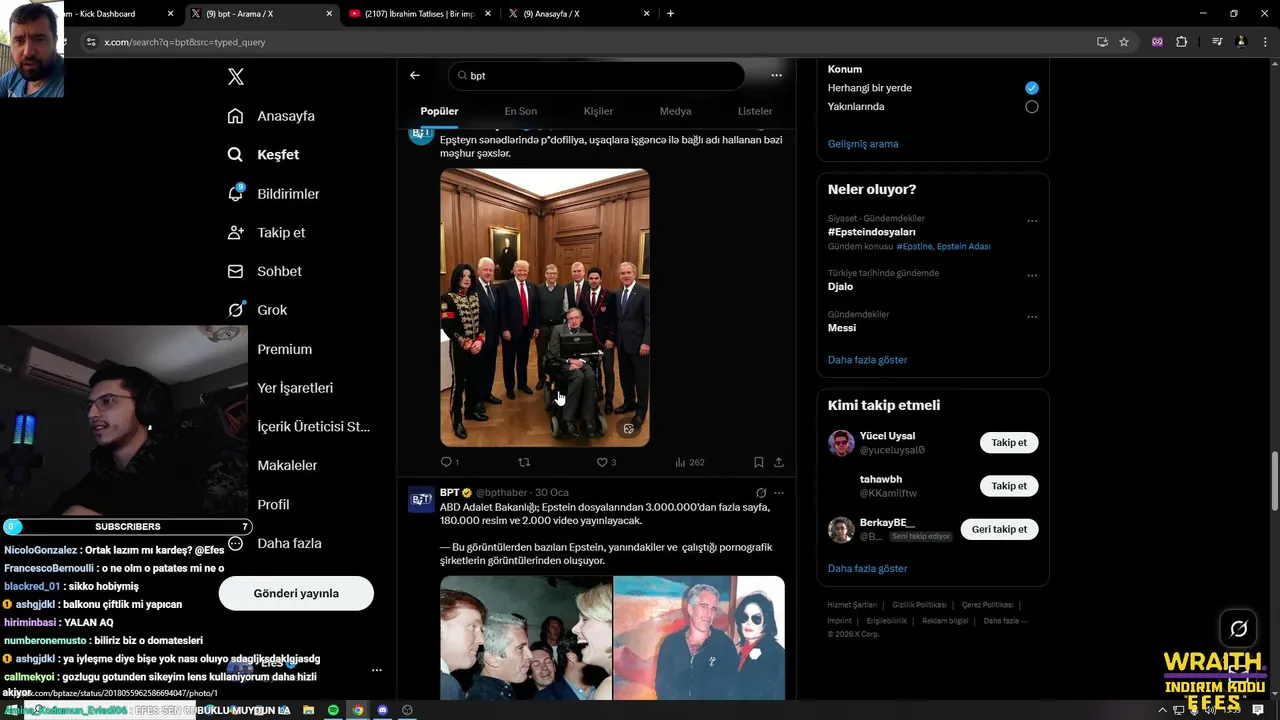This screenshot has width=1280, height=720.
Task: Follow back BerkayBE_ with Geri takip et
Action: (x=1000, y=529)
